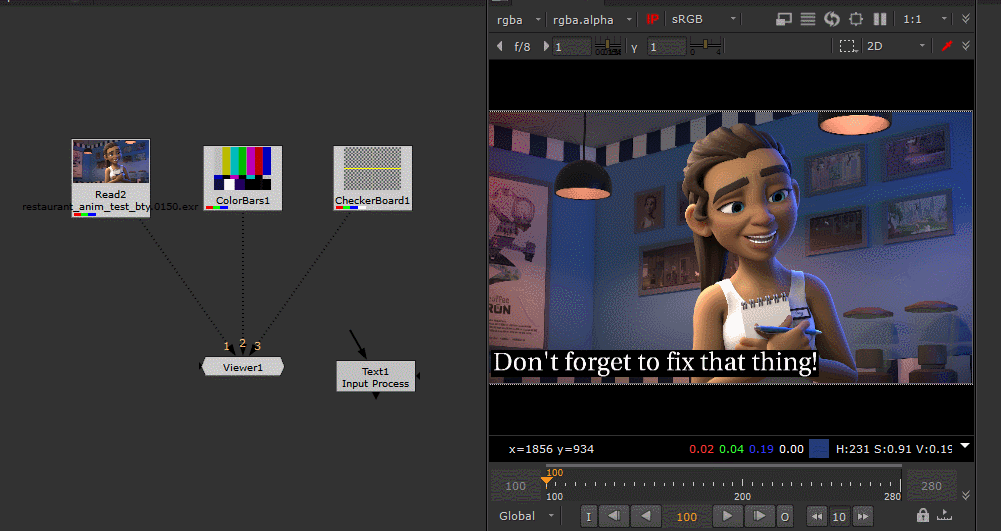Click the orange playhead marker at frame 100
This screenshot has width=1001, height=531.
[546, 480]
